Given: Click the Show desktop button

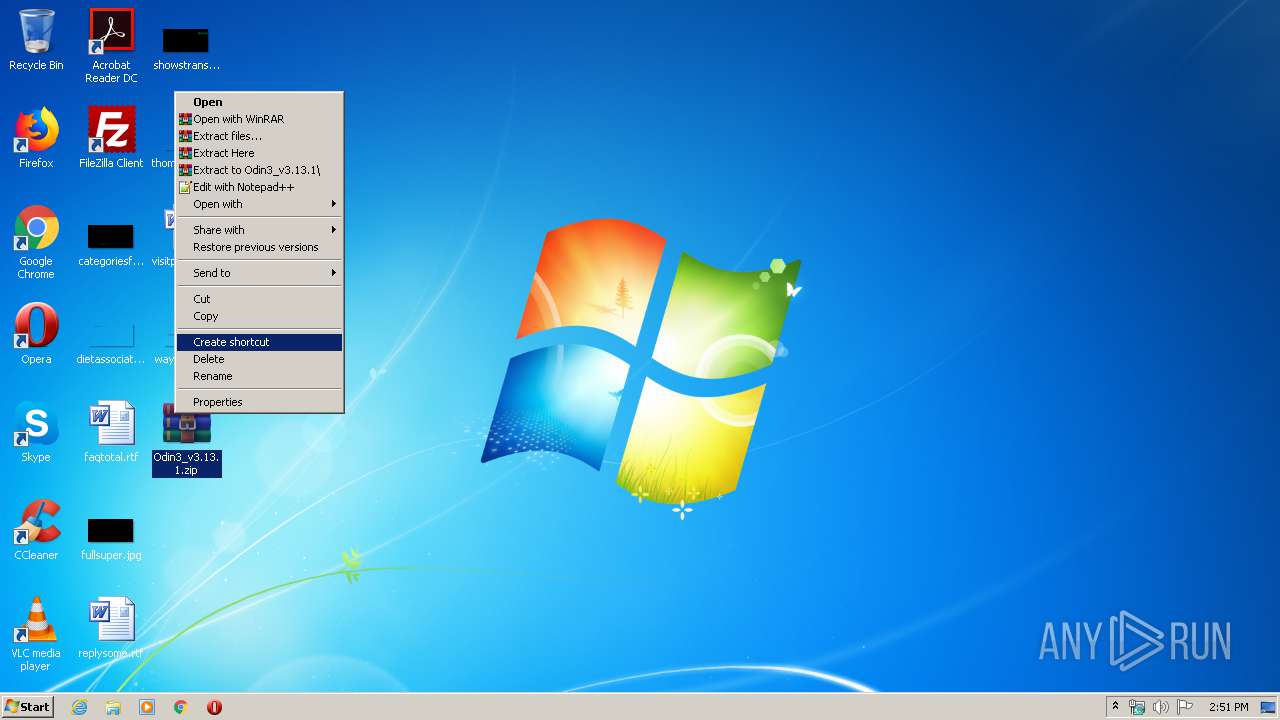Looking at the screenshot, I should coord(1268,707).
